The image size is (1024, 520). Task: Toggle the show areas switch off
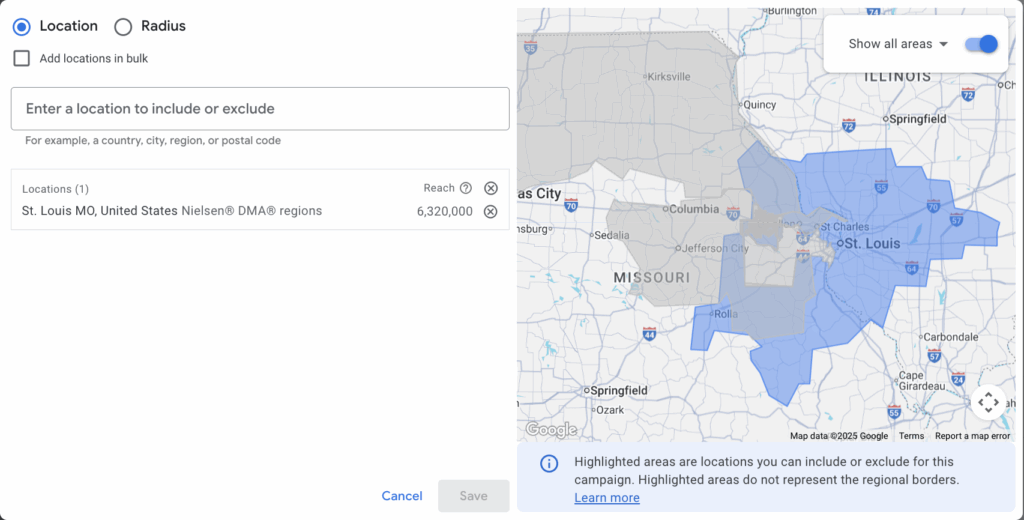(x=982, y=44)
